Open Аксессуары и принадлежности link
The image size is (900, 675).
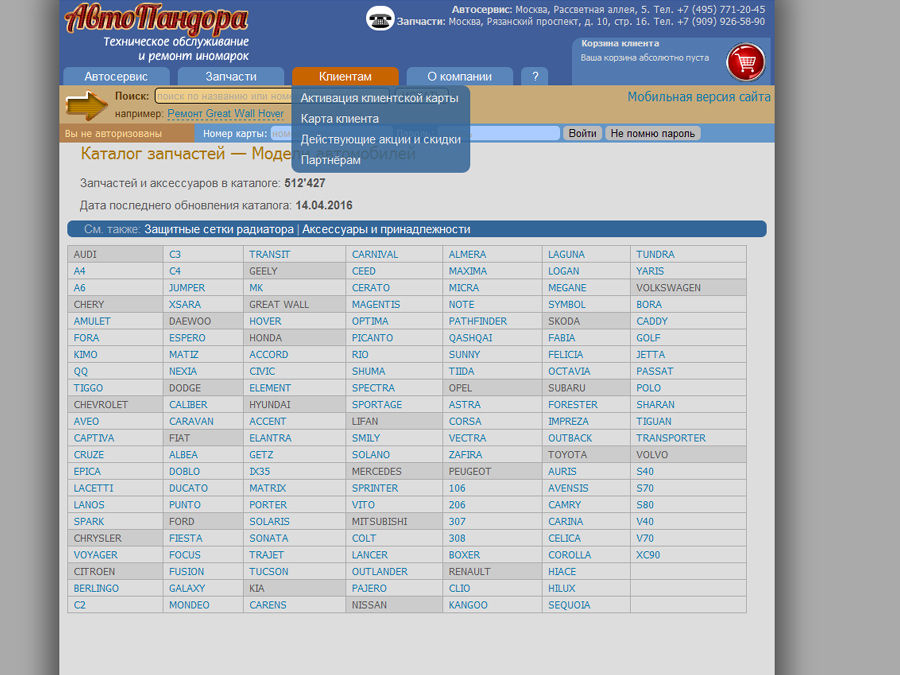(386, 229)
